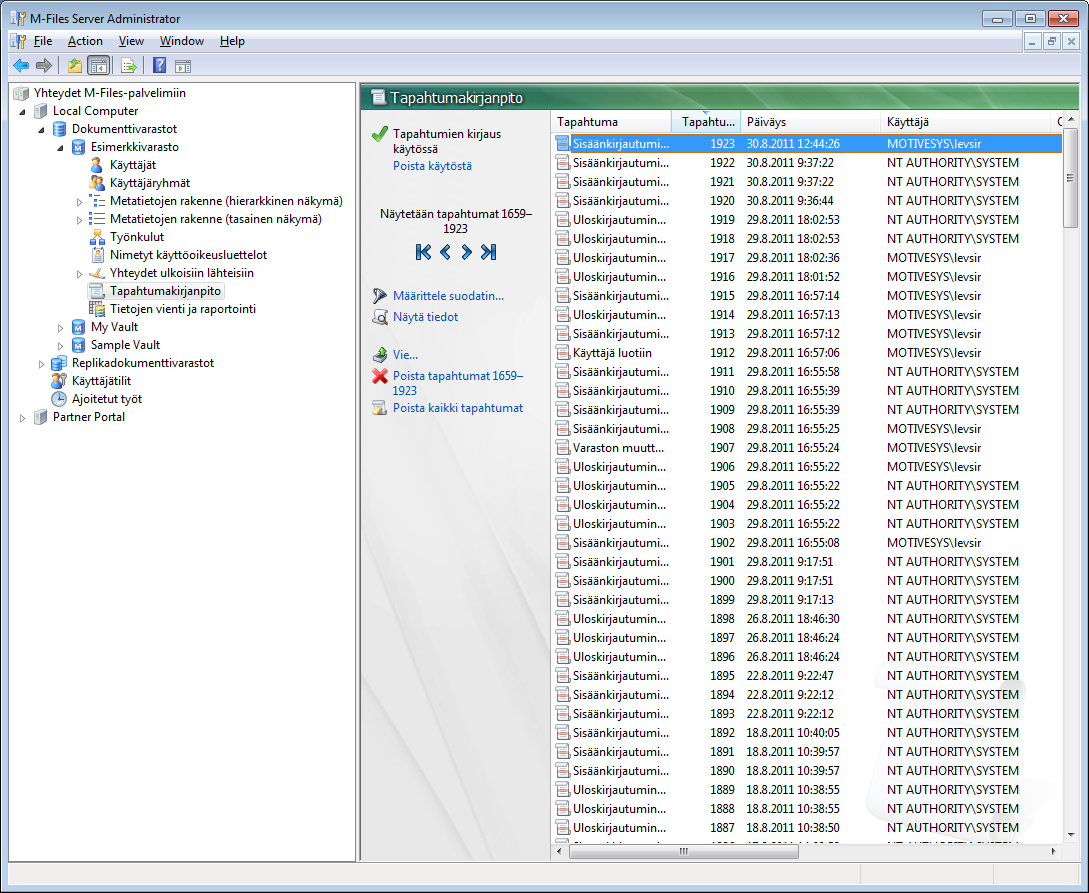The height and width of the screenshot is (893, 1089).
Task: Click the filter icon beside Määrittele suodatin
Action: (x=379, y=296)
